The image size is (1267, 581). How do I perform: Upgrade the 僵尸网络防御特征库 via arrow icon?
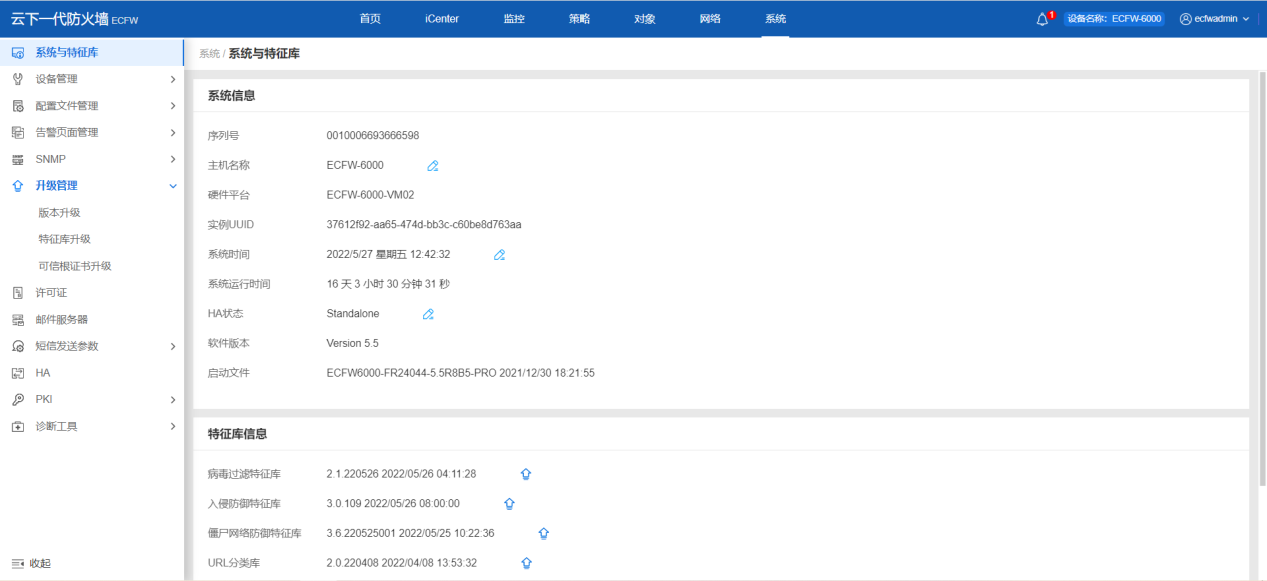544,534
